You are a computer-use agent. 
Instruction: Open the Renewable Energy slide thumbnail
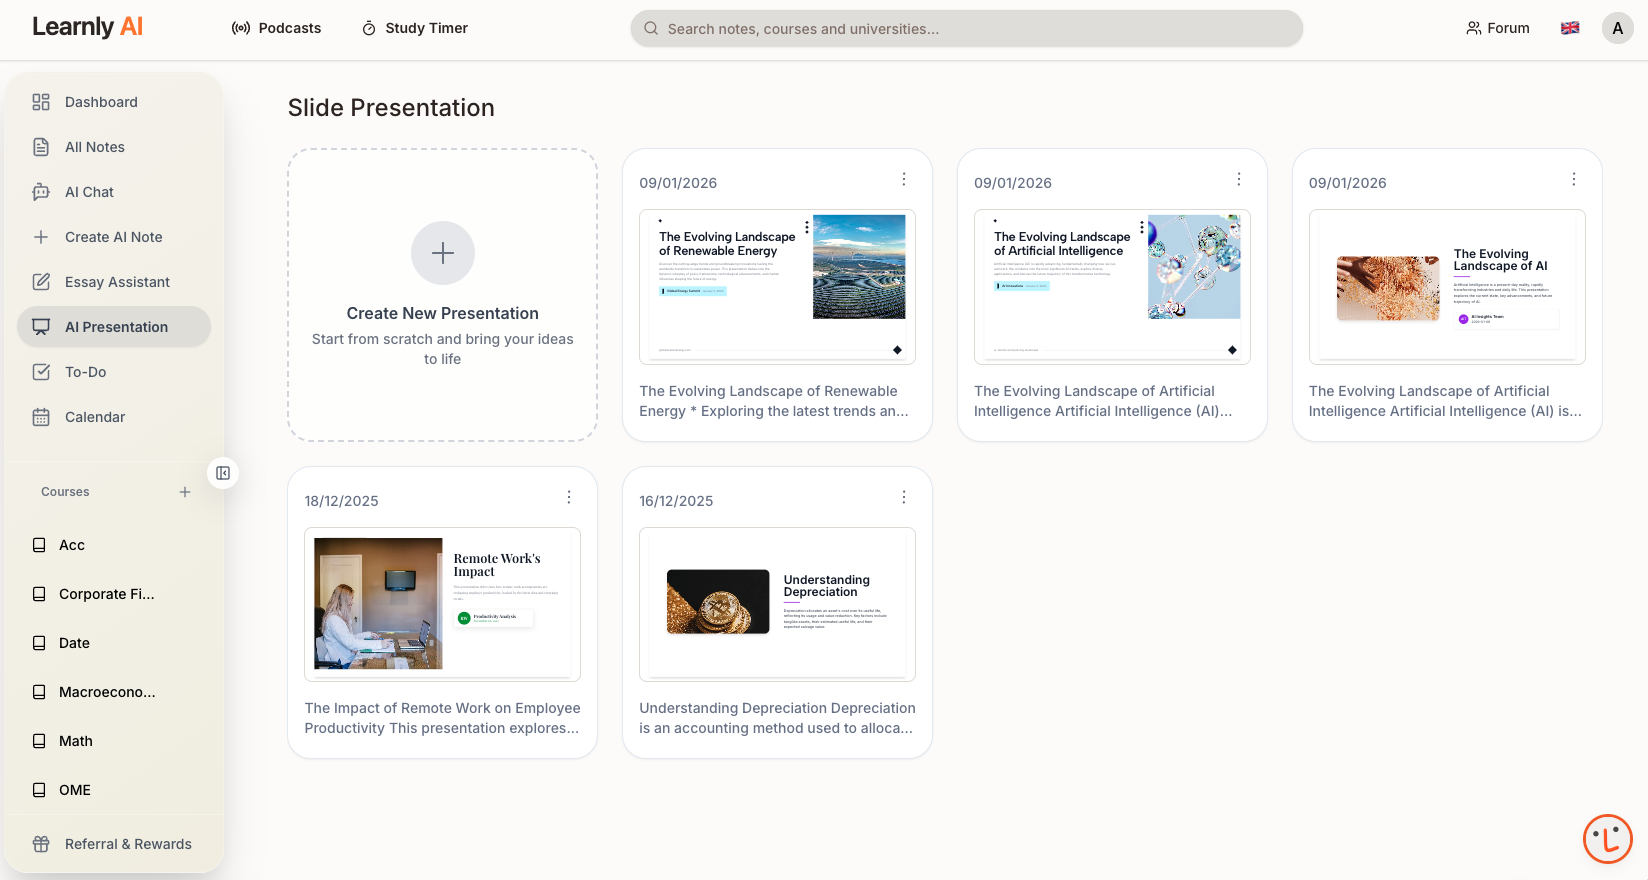point(777,287)
